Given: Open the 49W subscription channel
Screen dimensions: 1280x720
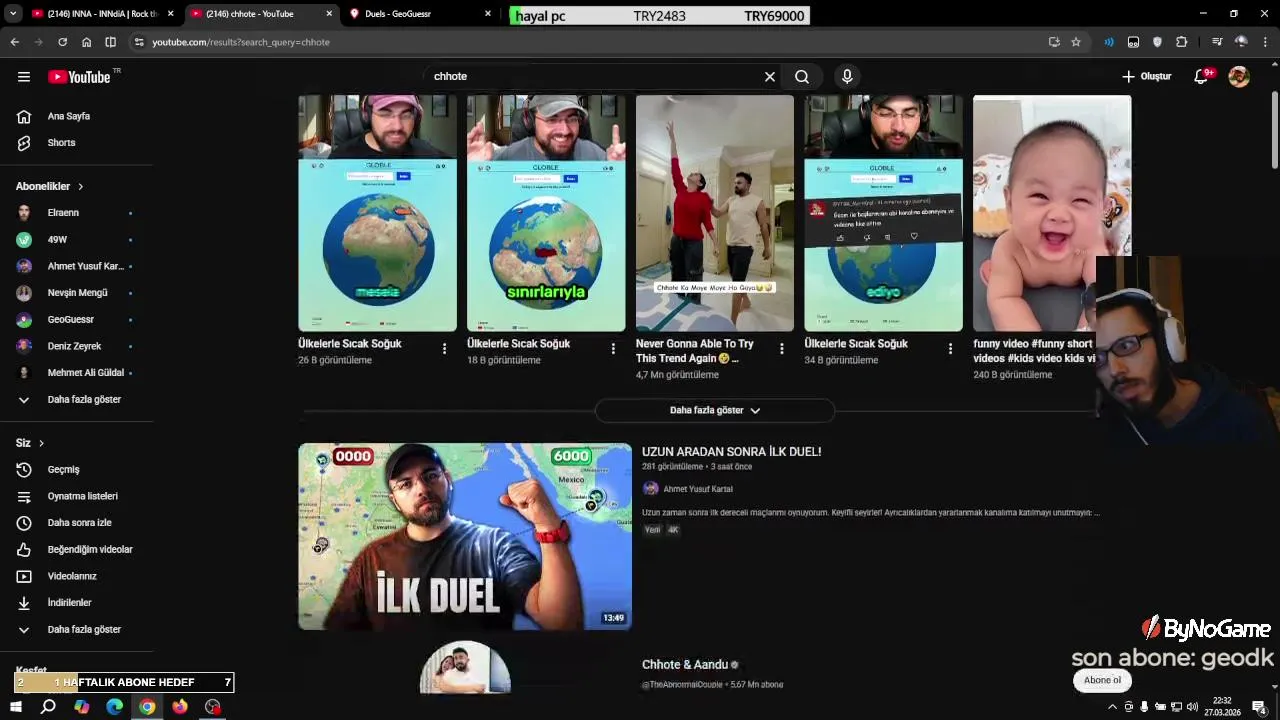Looking at the screenshot, I should point(57,240).
